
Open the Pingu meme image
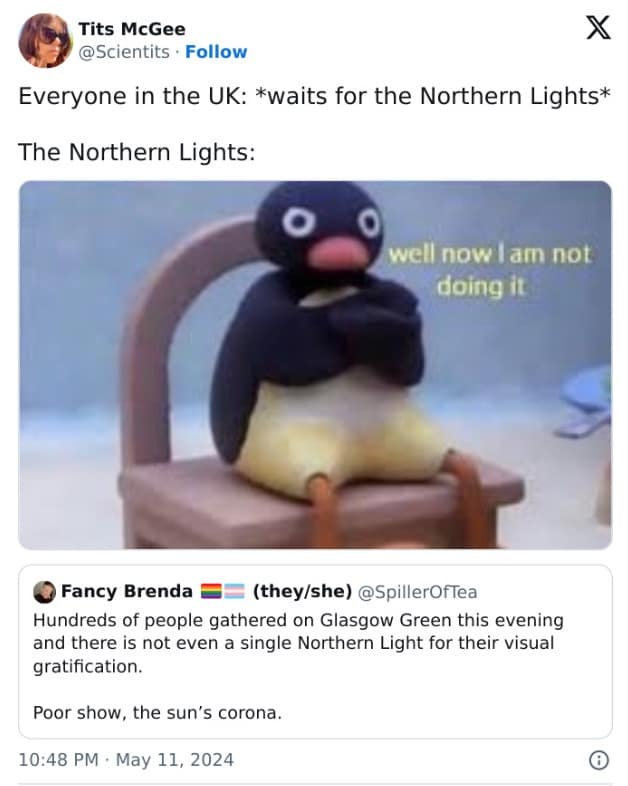pyautogui.click(x=315, y=365)
